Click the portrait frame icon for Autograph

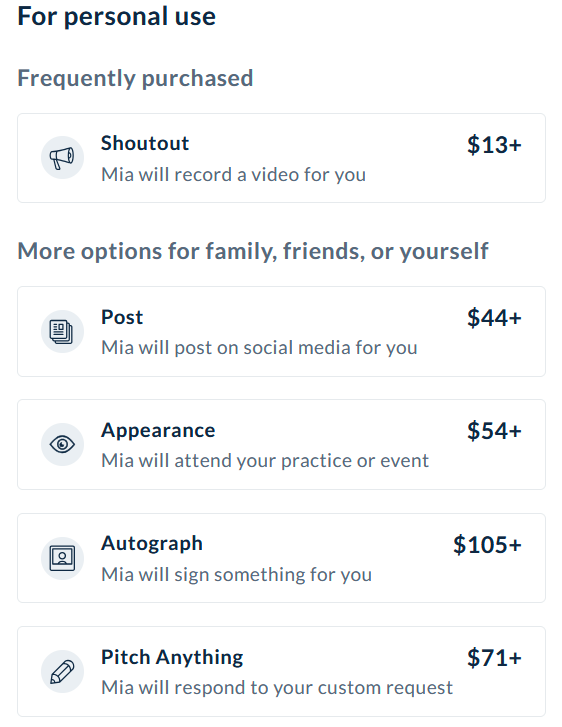pyautogui.click(x=62, y=558)
